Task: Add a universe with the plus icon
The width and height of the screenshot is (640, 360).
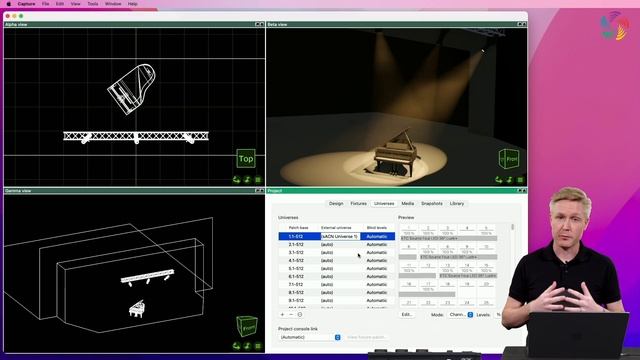Action: (282, 314)
